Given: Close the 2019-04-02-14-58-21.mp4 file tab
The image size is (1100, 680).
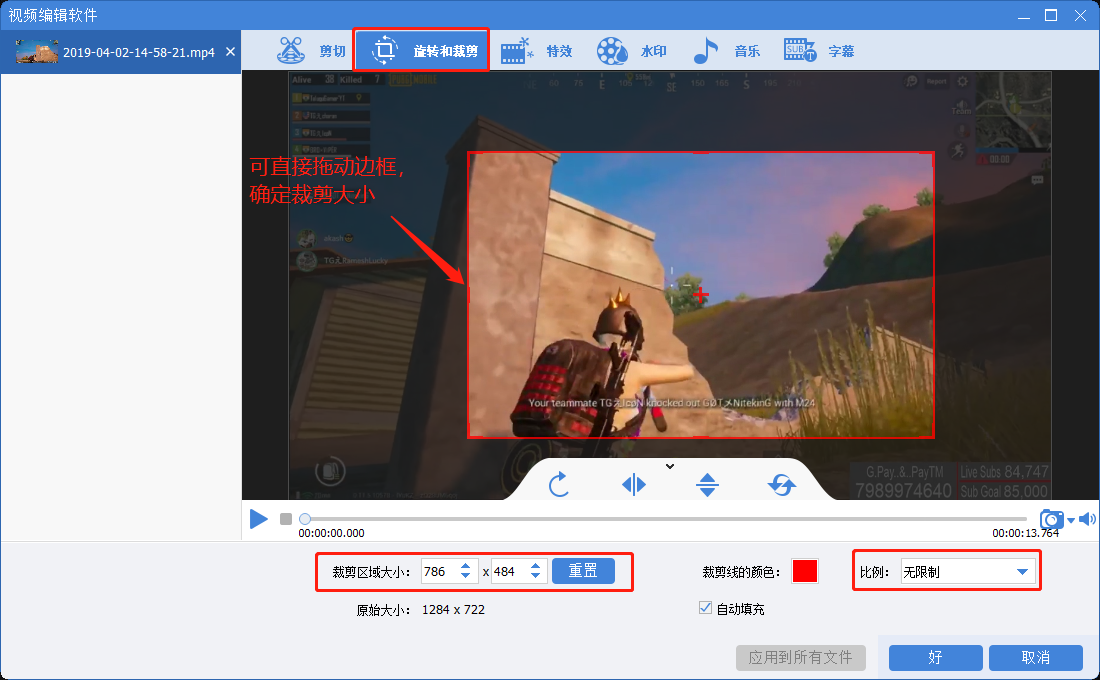Looking at the screenshot, I should (x=230, y=52).
